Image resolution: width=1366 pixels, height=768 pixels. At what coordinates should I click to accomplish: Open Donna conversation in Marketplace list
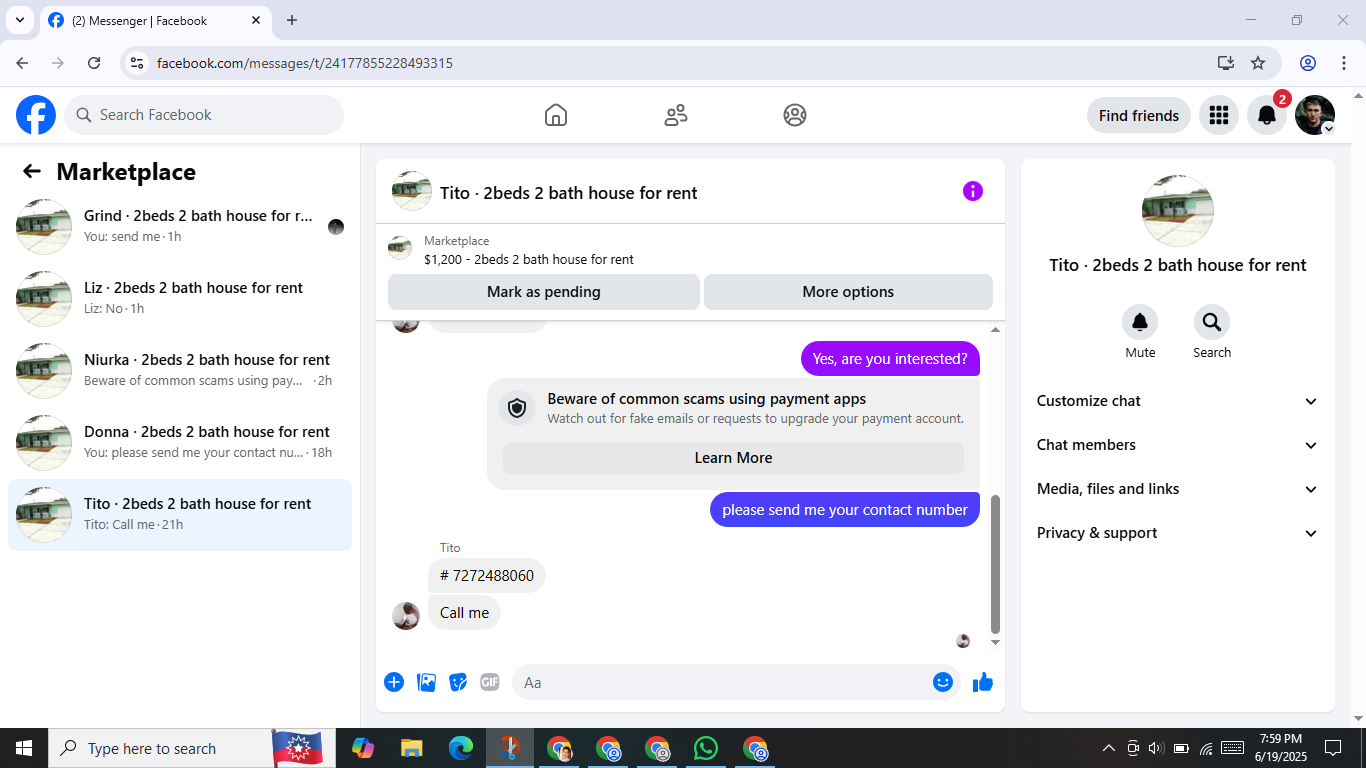(x=180, y=443)
